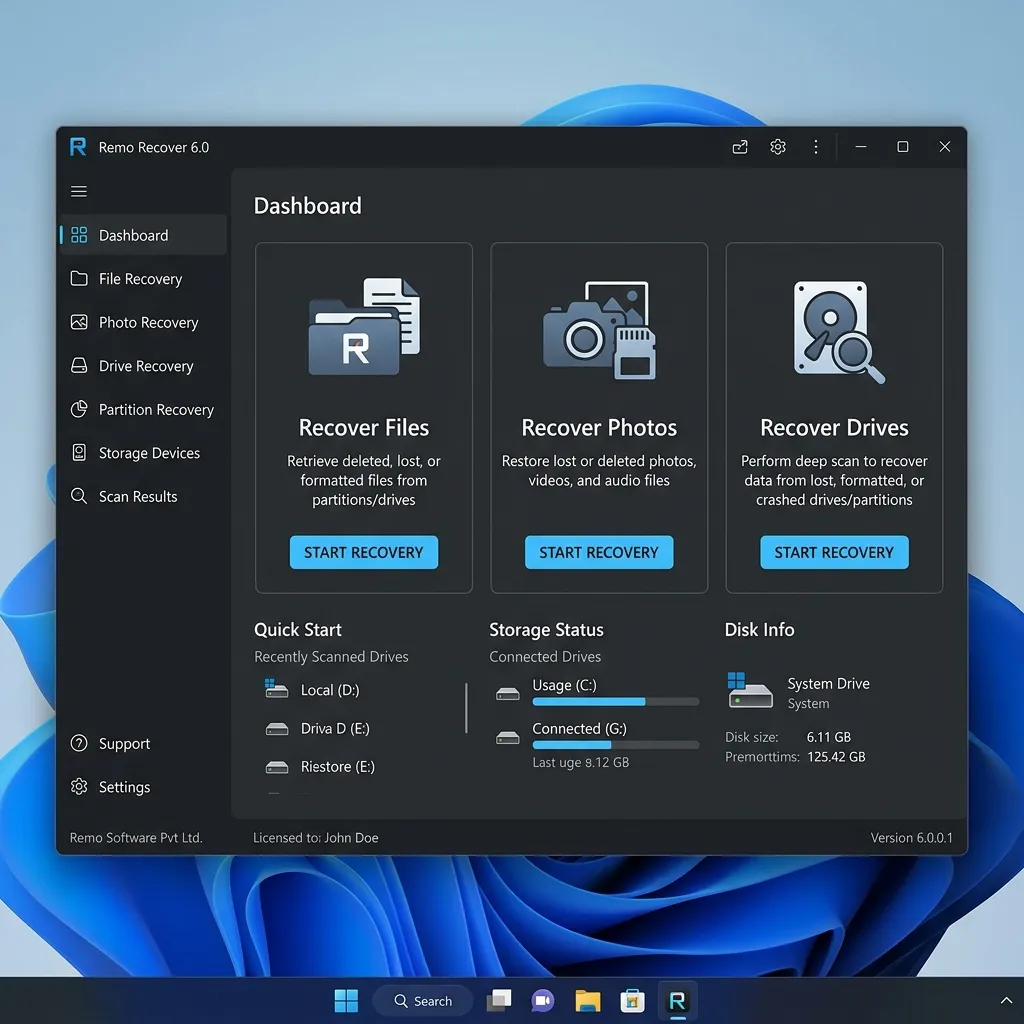Open Microsoft Store from the taskbar
1024x1024 pixels.
coord(632,1000)
